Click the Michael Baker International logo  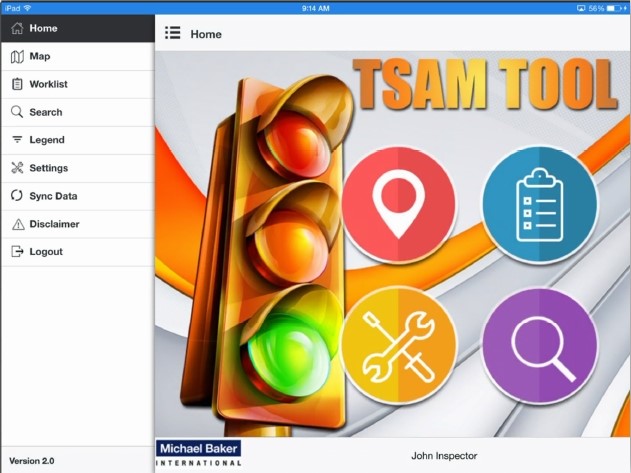[x=198, y=454]
